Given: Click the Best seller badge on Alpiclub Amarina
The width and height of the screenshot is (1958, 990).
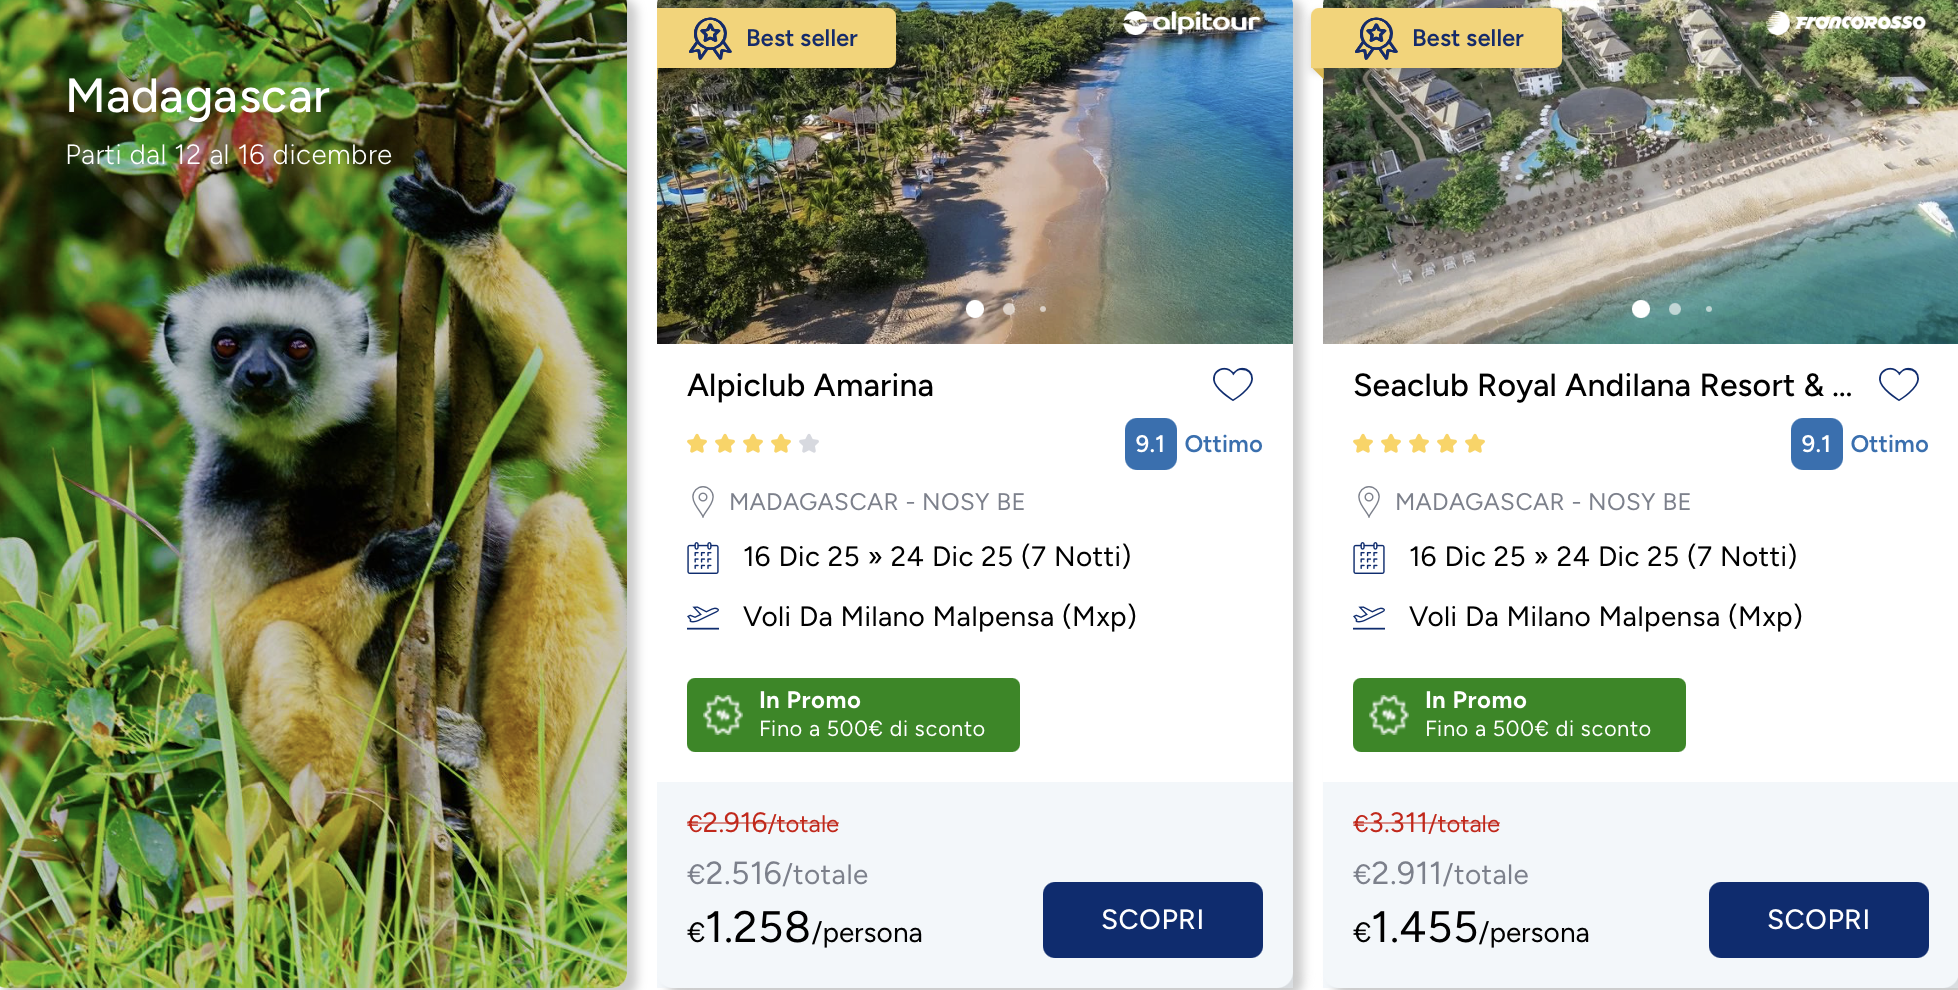Looking at the screenshot, I should [776, 38].
